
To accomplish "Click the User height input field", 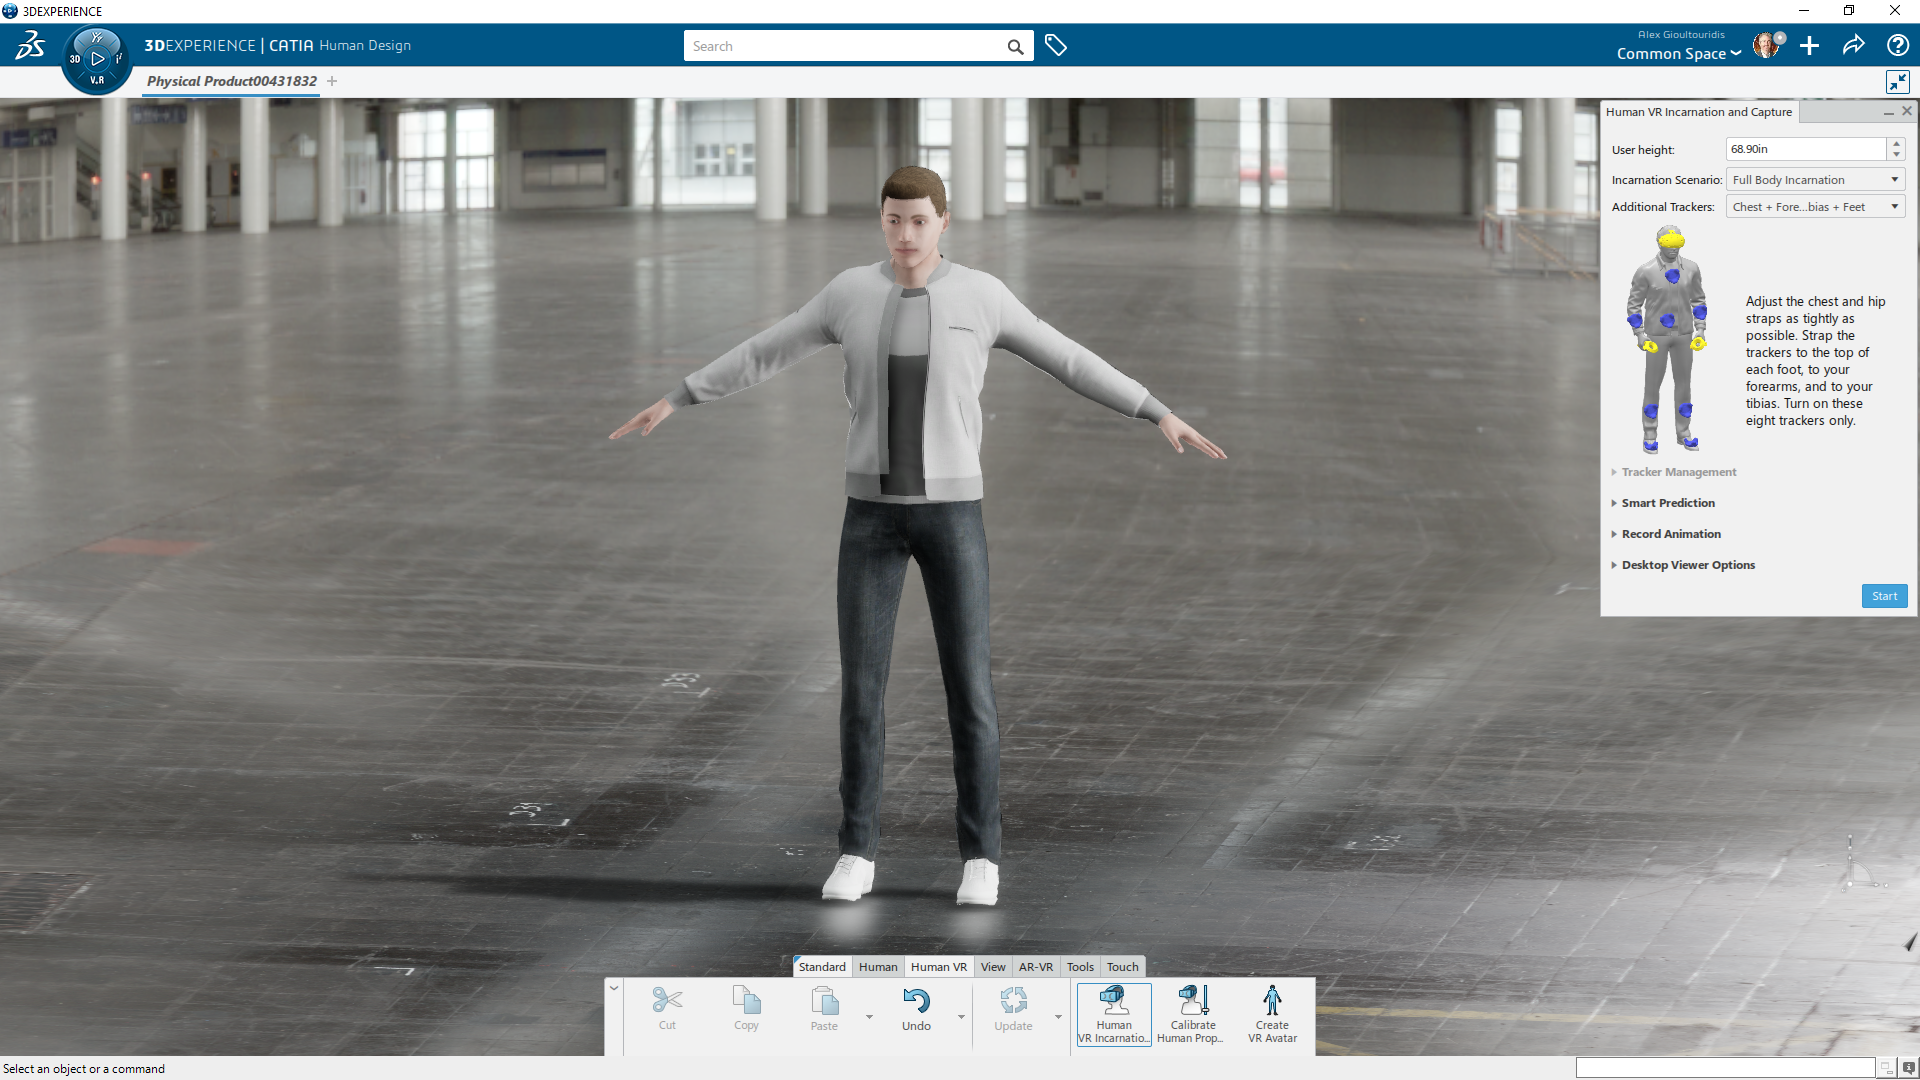I will point(1804,149).
